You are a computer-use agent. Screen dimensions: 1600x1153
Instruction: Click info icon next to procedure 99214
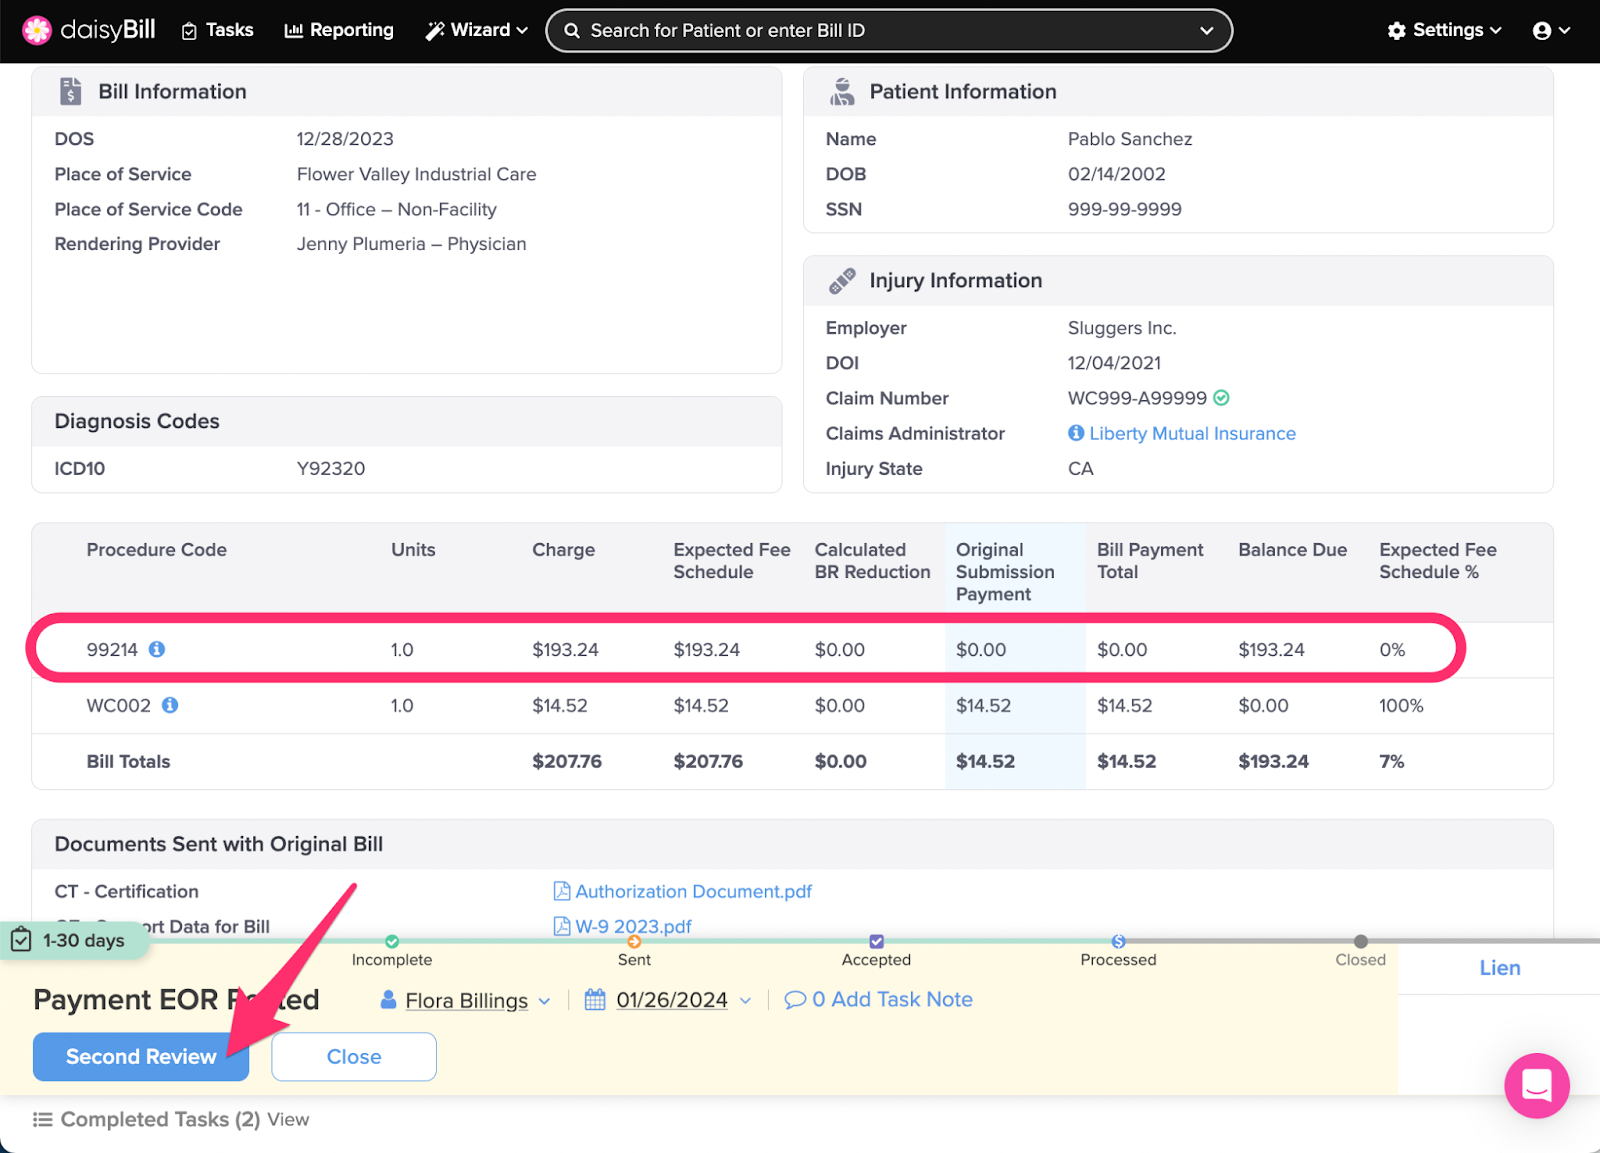[157, 649]
